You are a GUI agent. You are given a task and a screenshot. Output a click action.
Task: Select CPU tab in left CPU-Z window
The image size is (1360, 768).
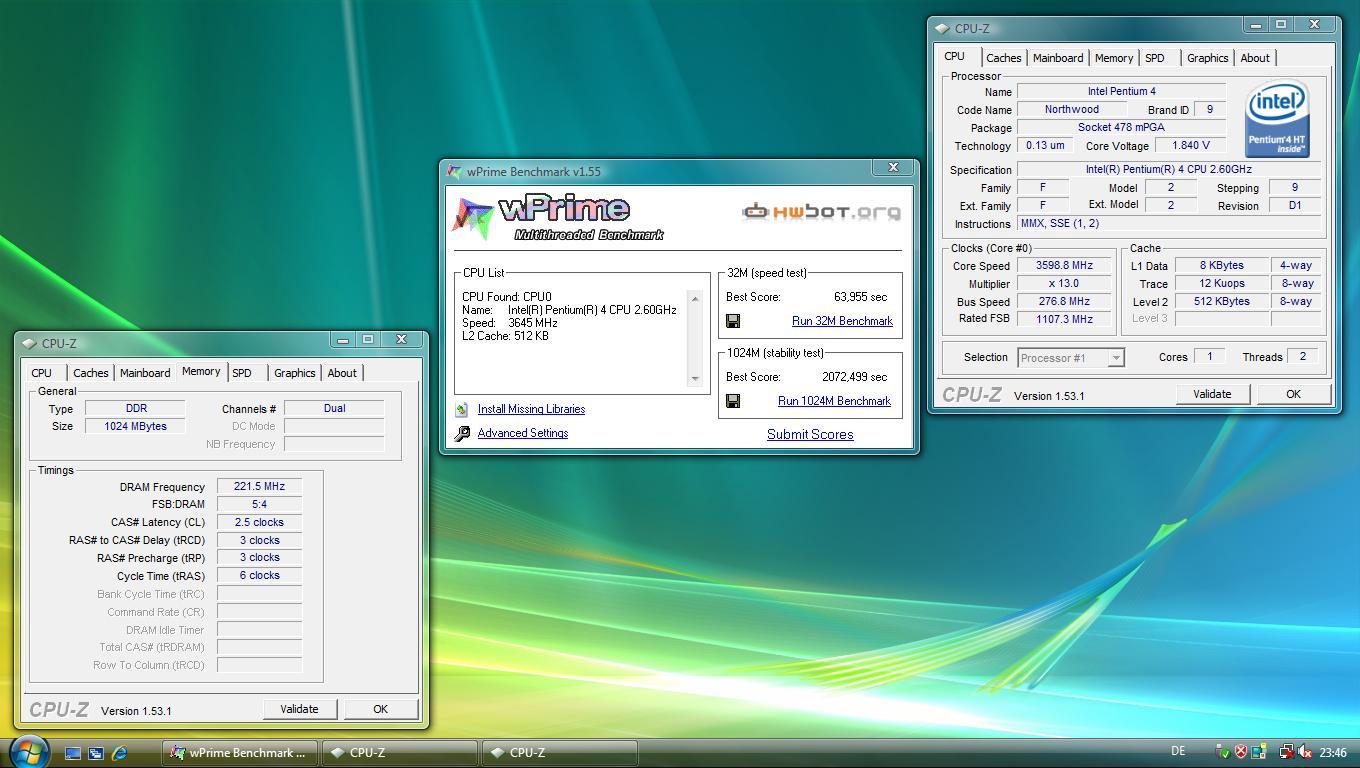[x=42, y=373]
